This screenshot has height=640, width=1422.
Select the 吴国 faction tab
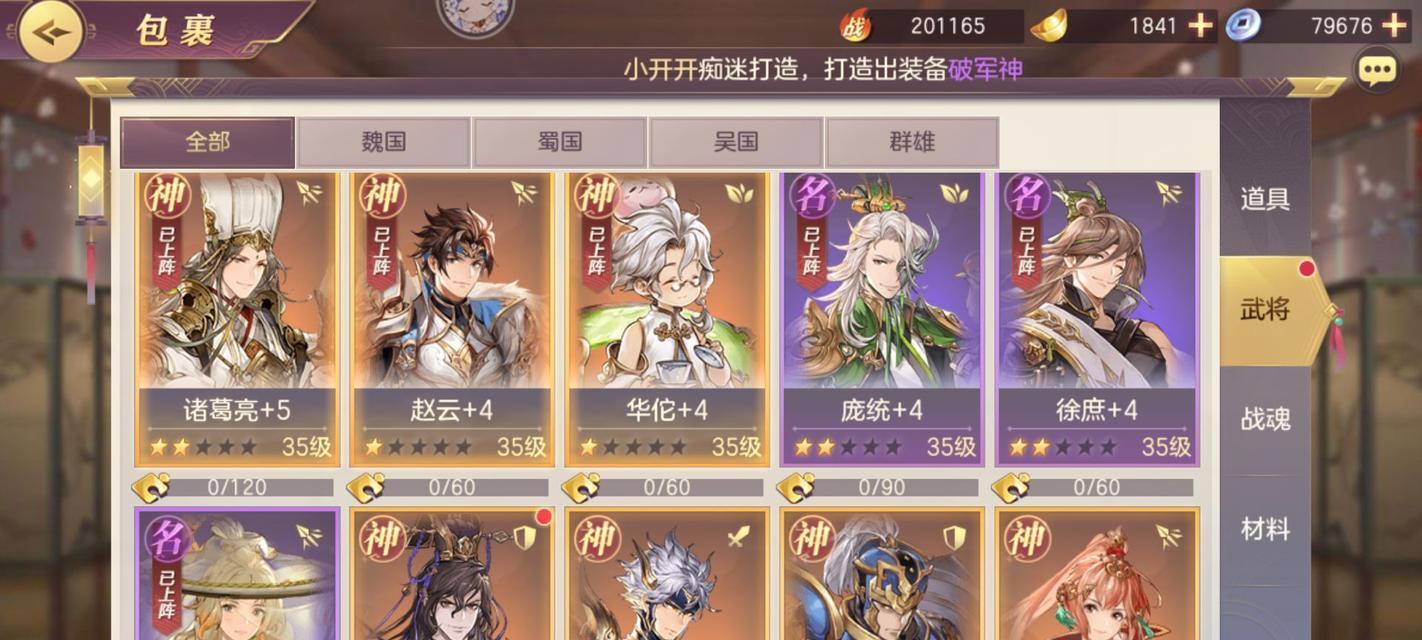pos(736,142)
